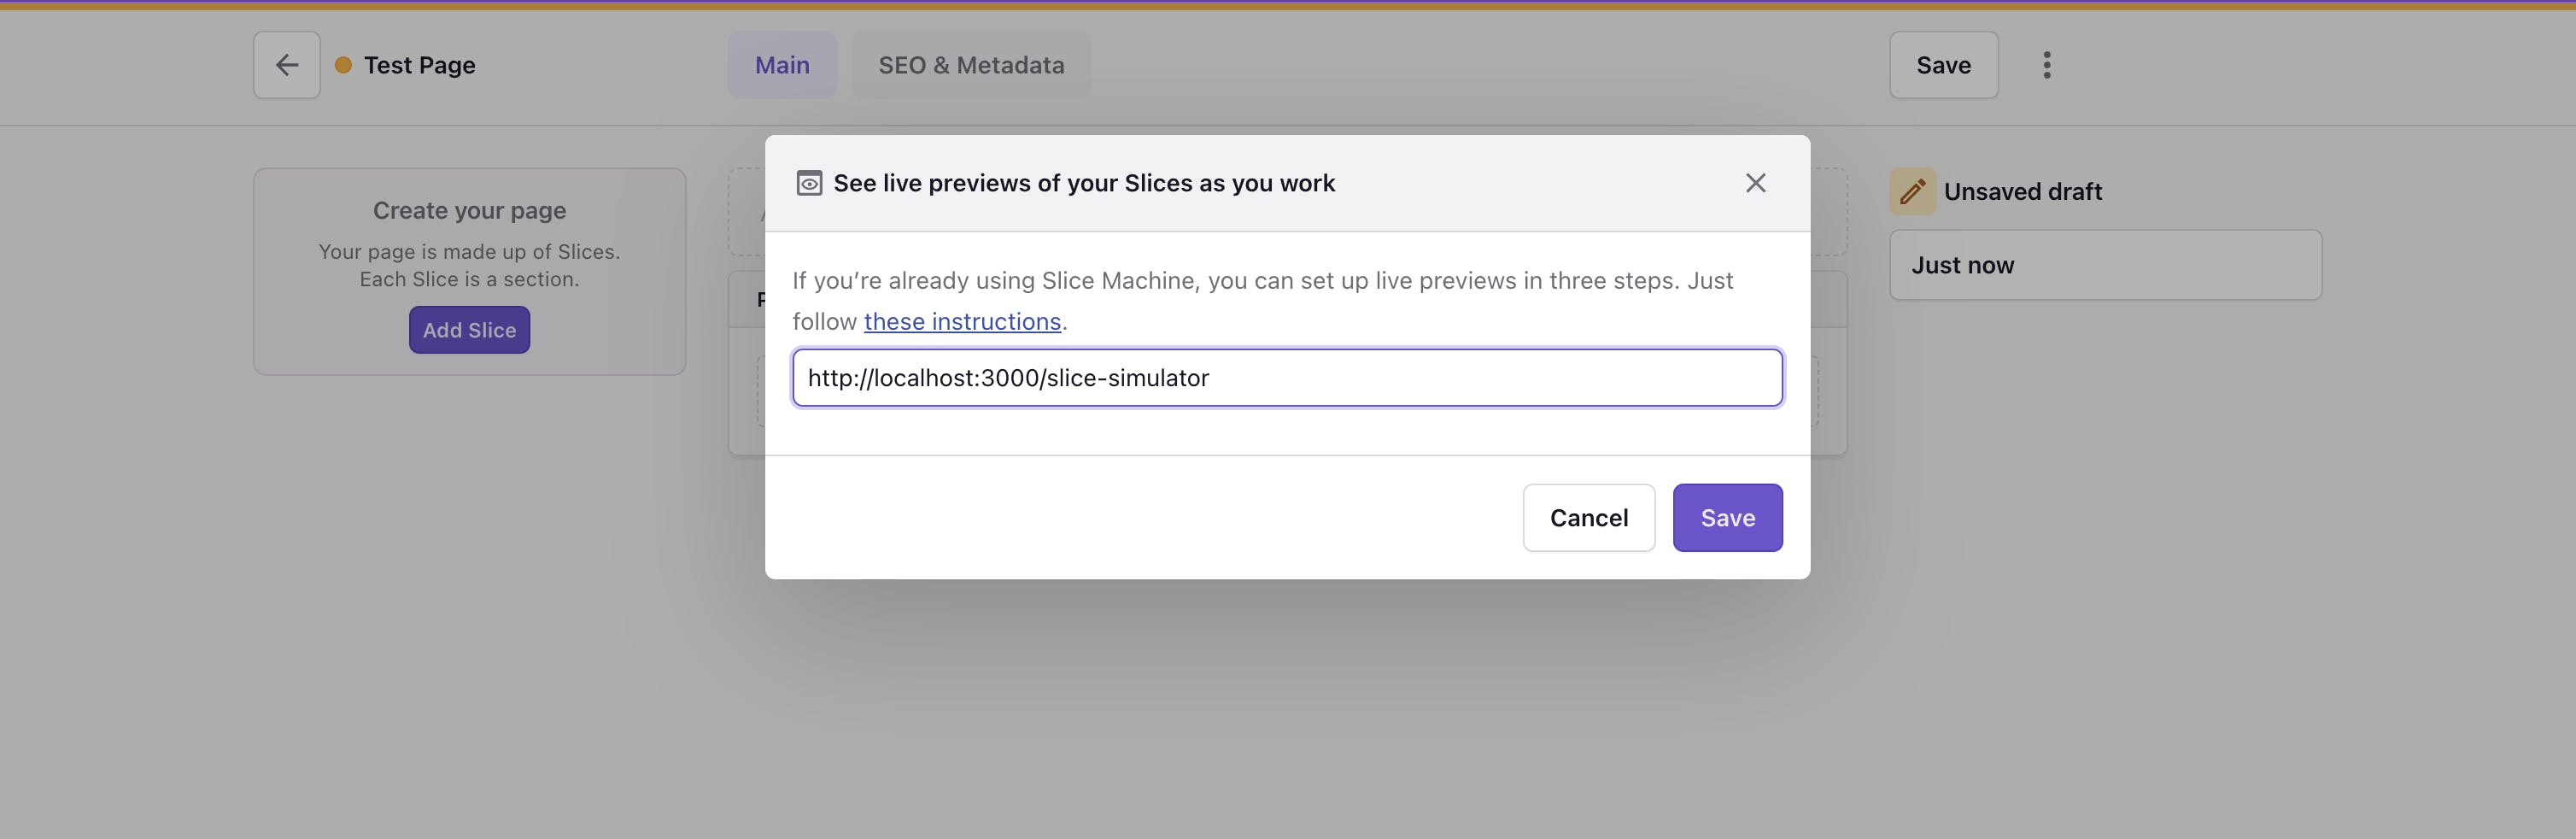Cancel the live preview setup

click(1589, 517)
